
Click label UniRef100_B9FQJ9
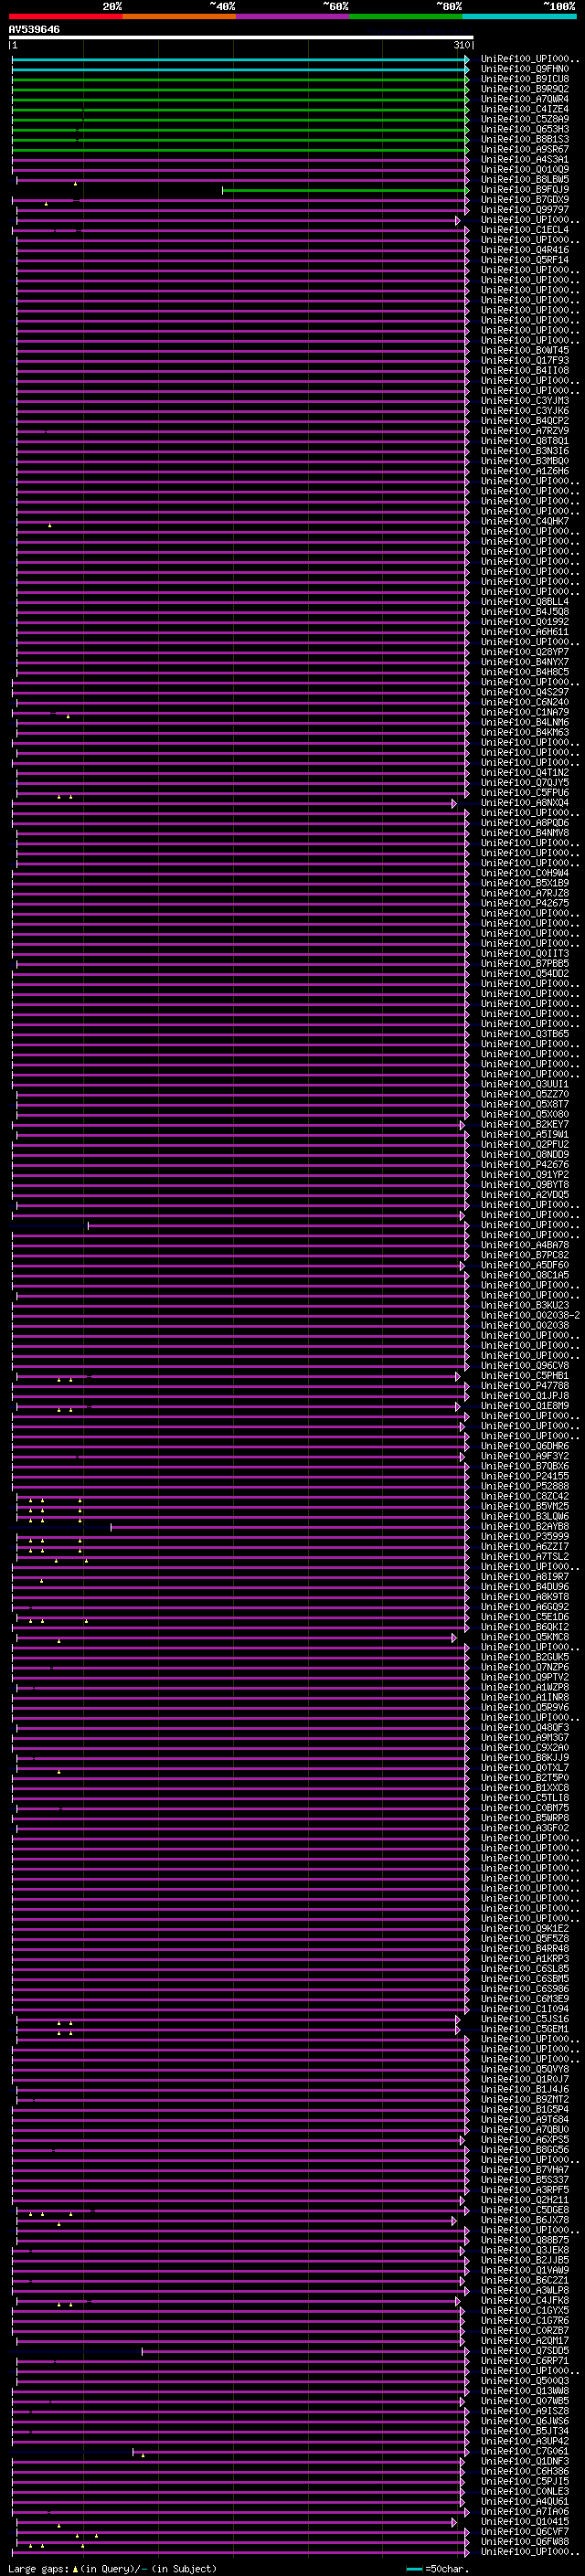[525, 189]
